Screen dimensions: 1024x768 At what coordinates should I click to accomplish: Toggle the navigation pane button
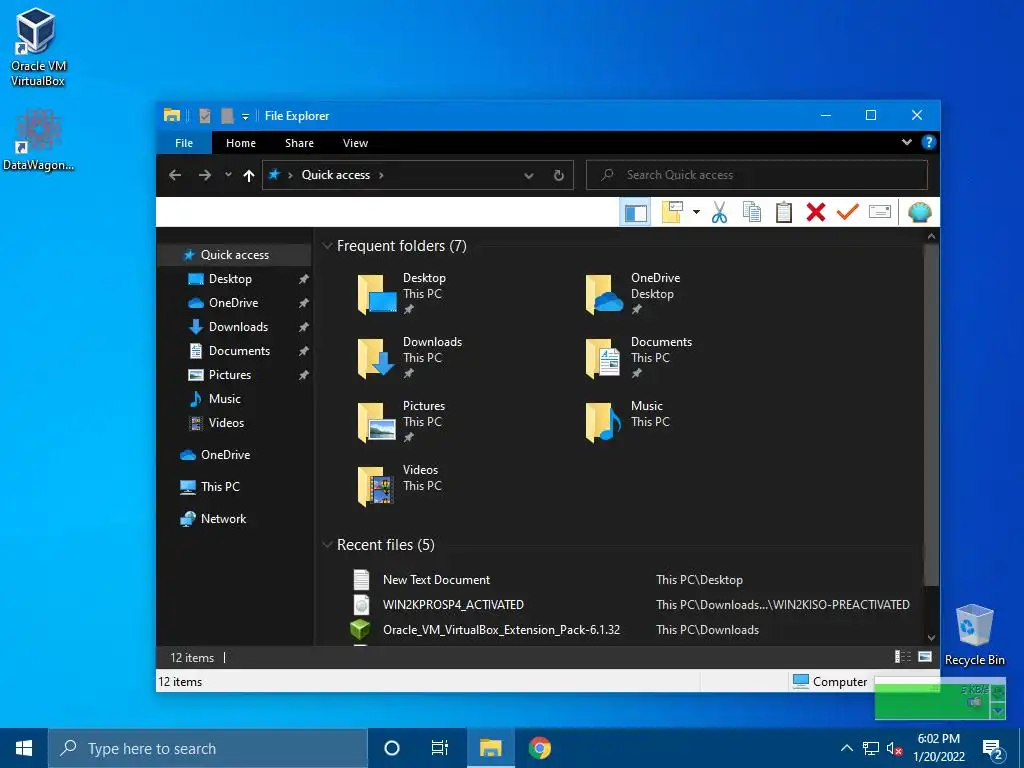(x=635, y=212)
